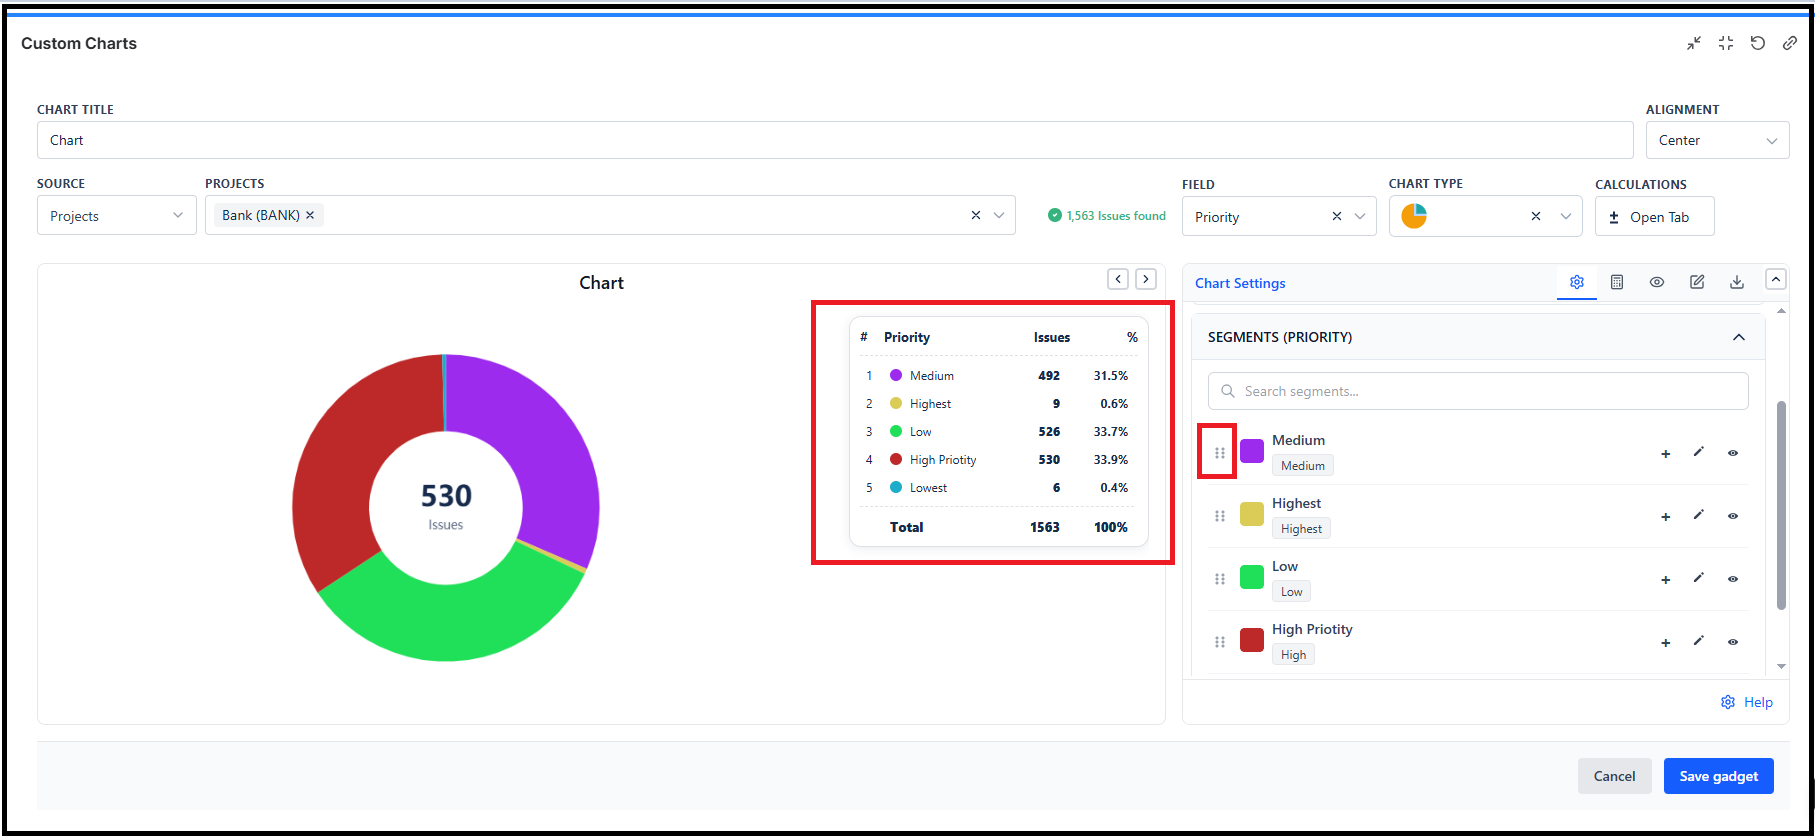Click the exit fullscreen icon at top right
1815x837 pixels.
(1726, 43)
